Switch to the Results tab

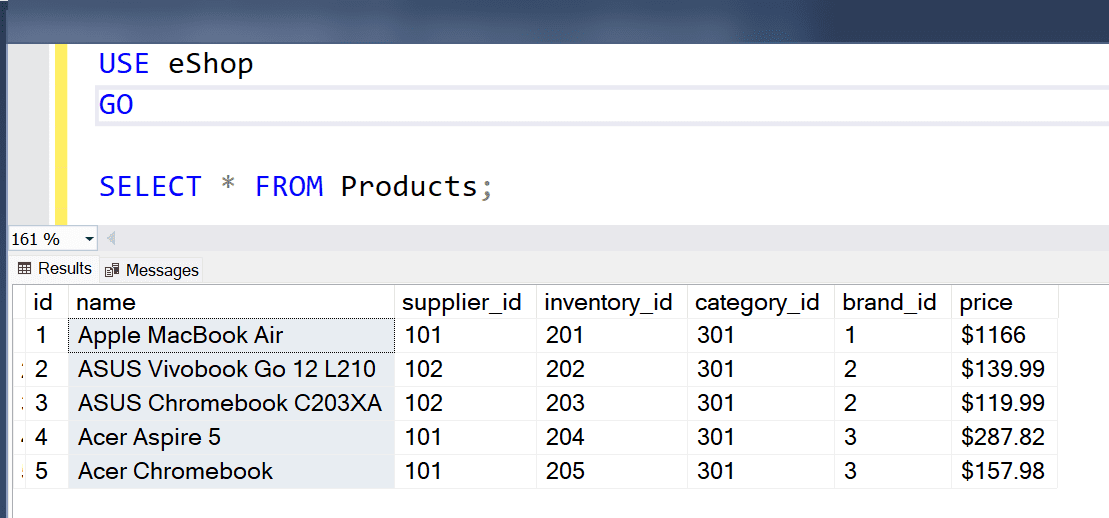point(54,269)
